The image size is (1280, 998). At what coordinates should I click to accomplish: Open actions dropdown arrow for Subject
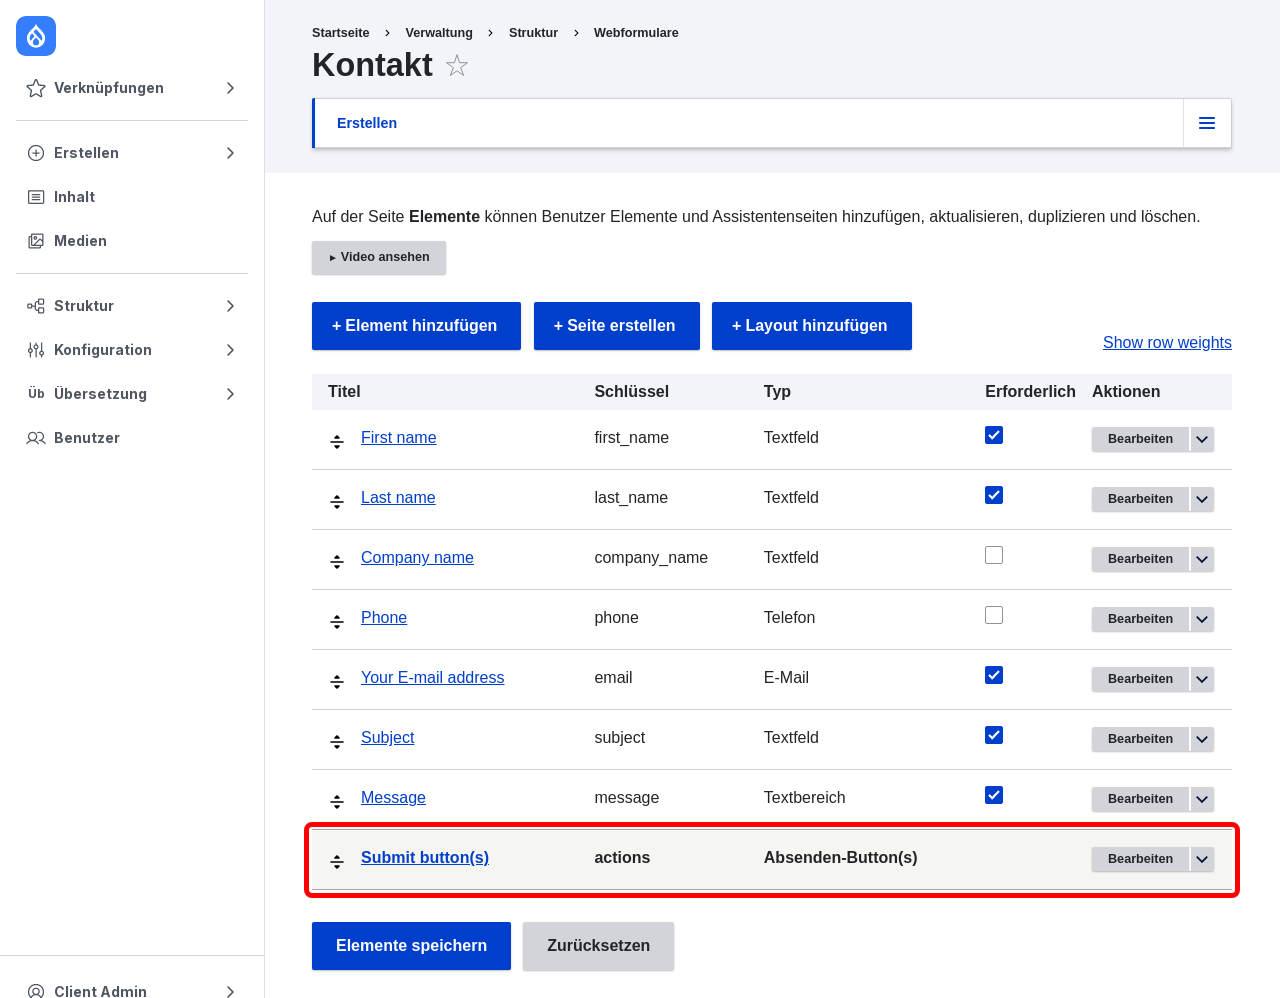(1202, 739)
